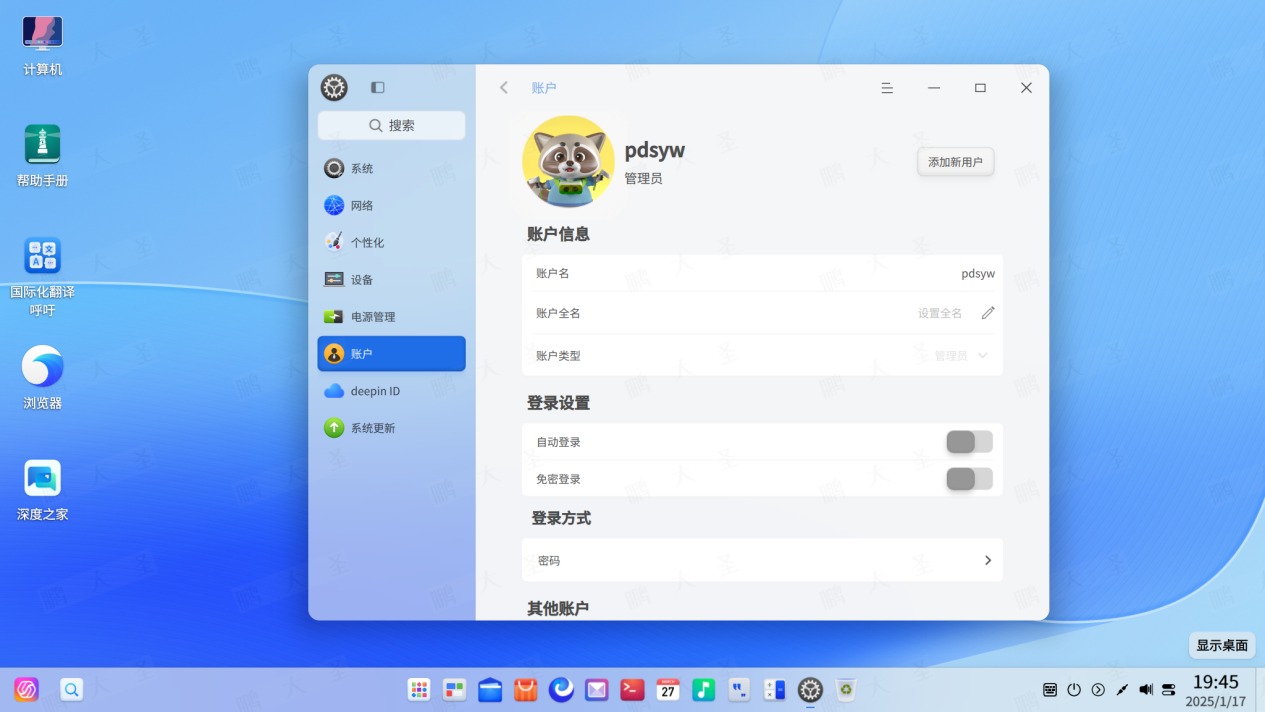
Task: Open the onscreen keyboard tray icon
Action: 1050,690
